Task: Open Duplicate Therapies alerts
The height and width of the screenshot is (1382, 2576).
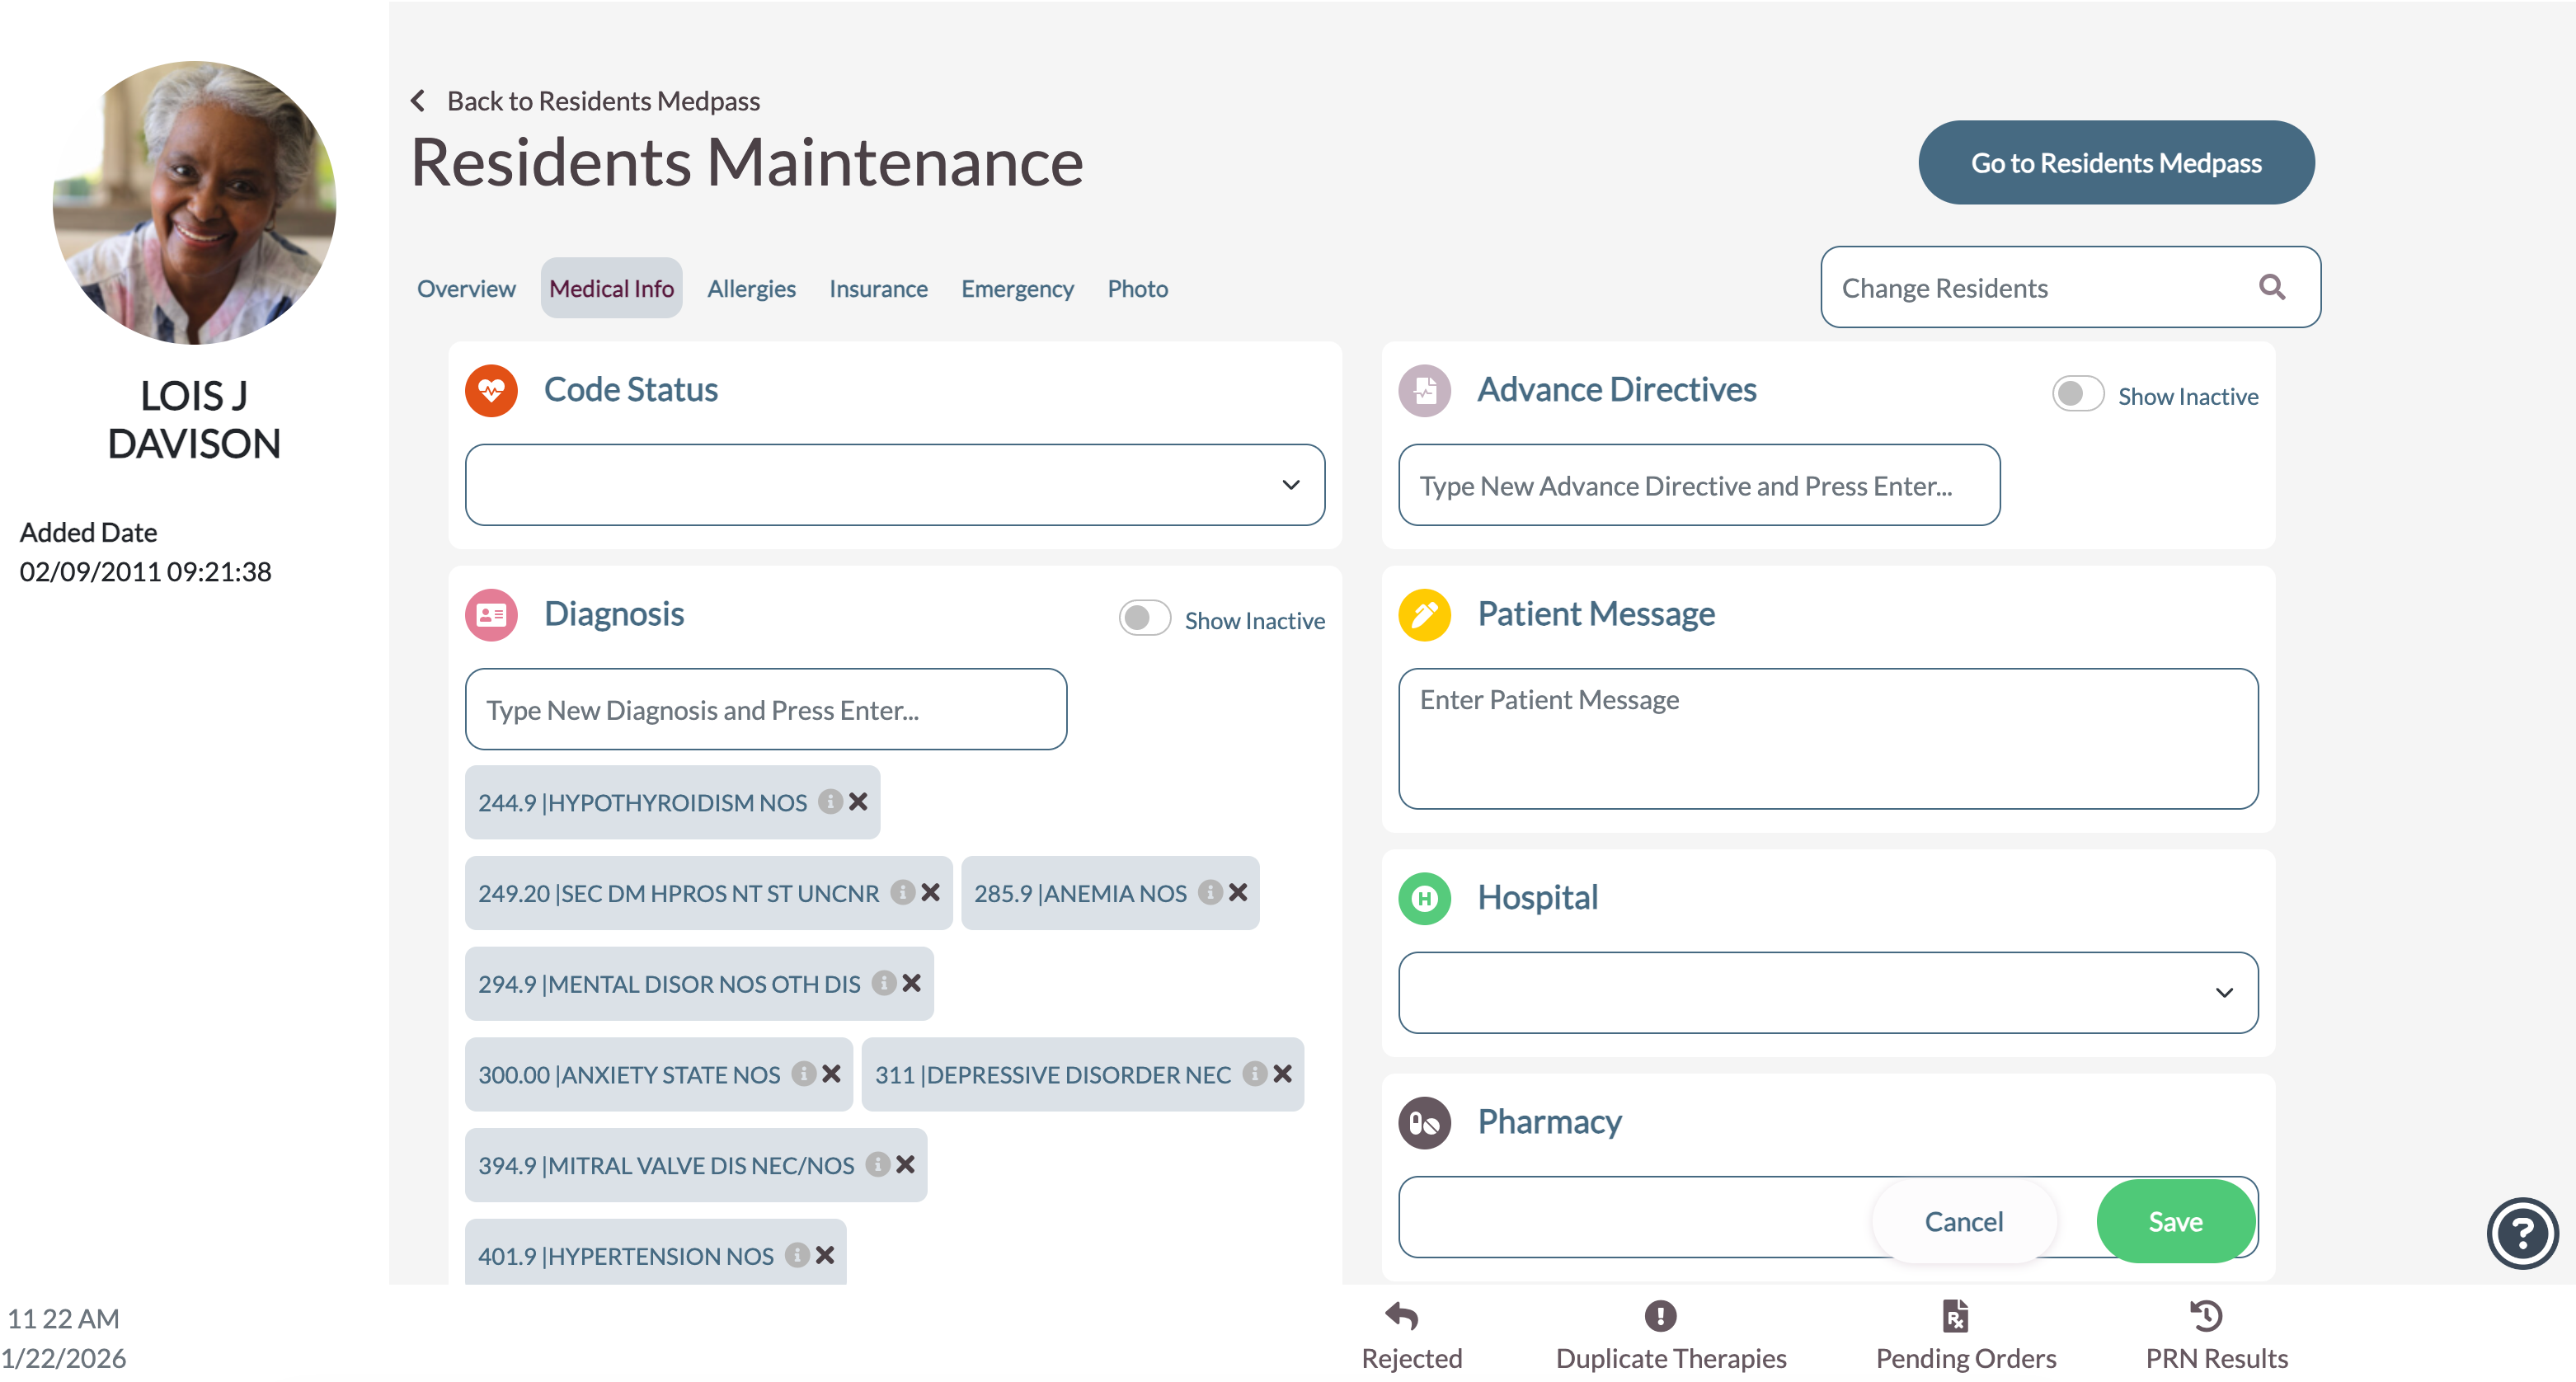Action: tap(1660, 1316)
